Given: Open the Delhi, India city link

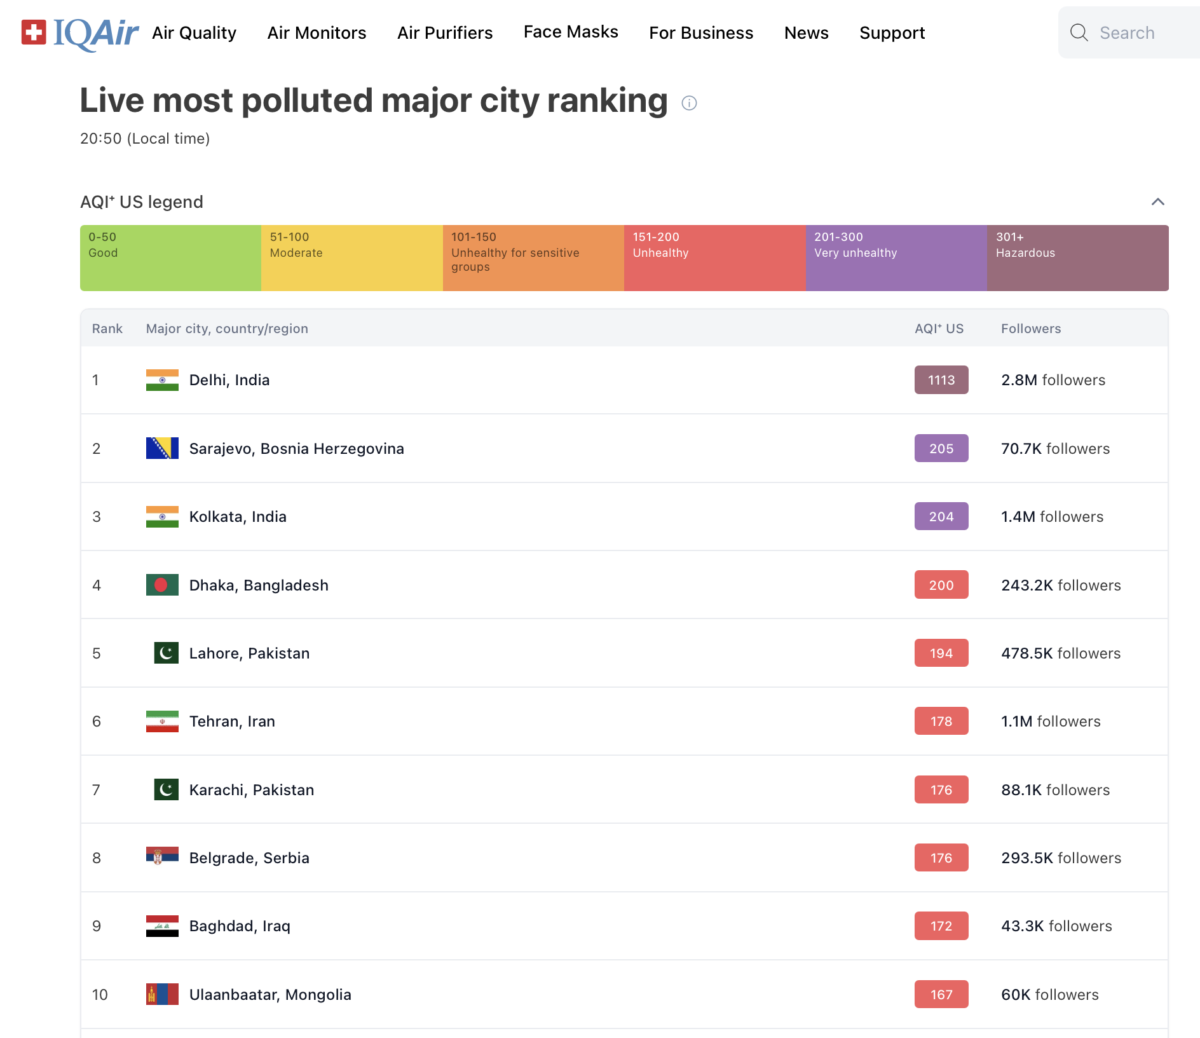Looking at the screenshot, I should coord(229,380).
